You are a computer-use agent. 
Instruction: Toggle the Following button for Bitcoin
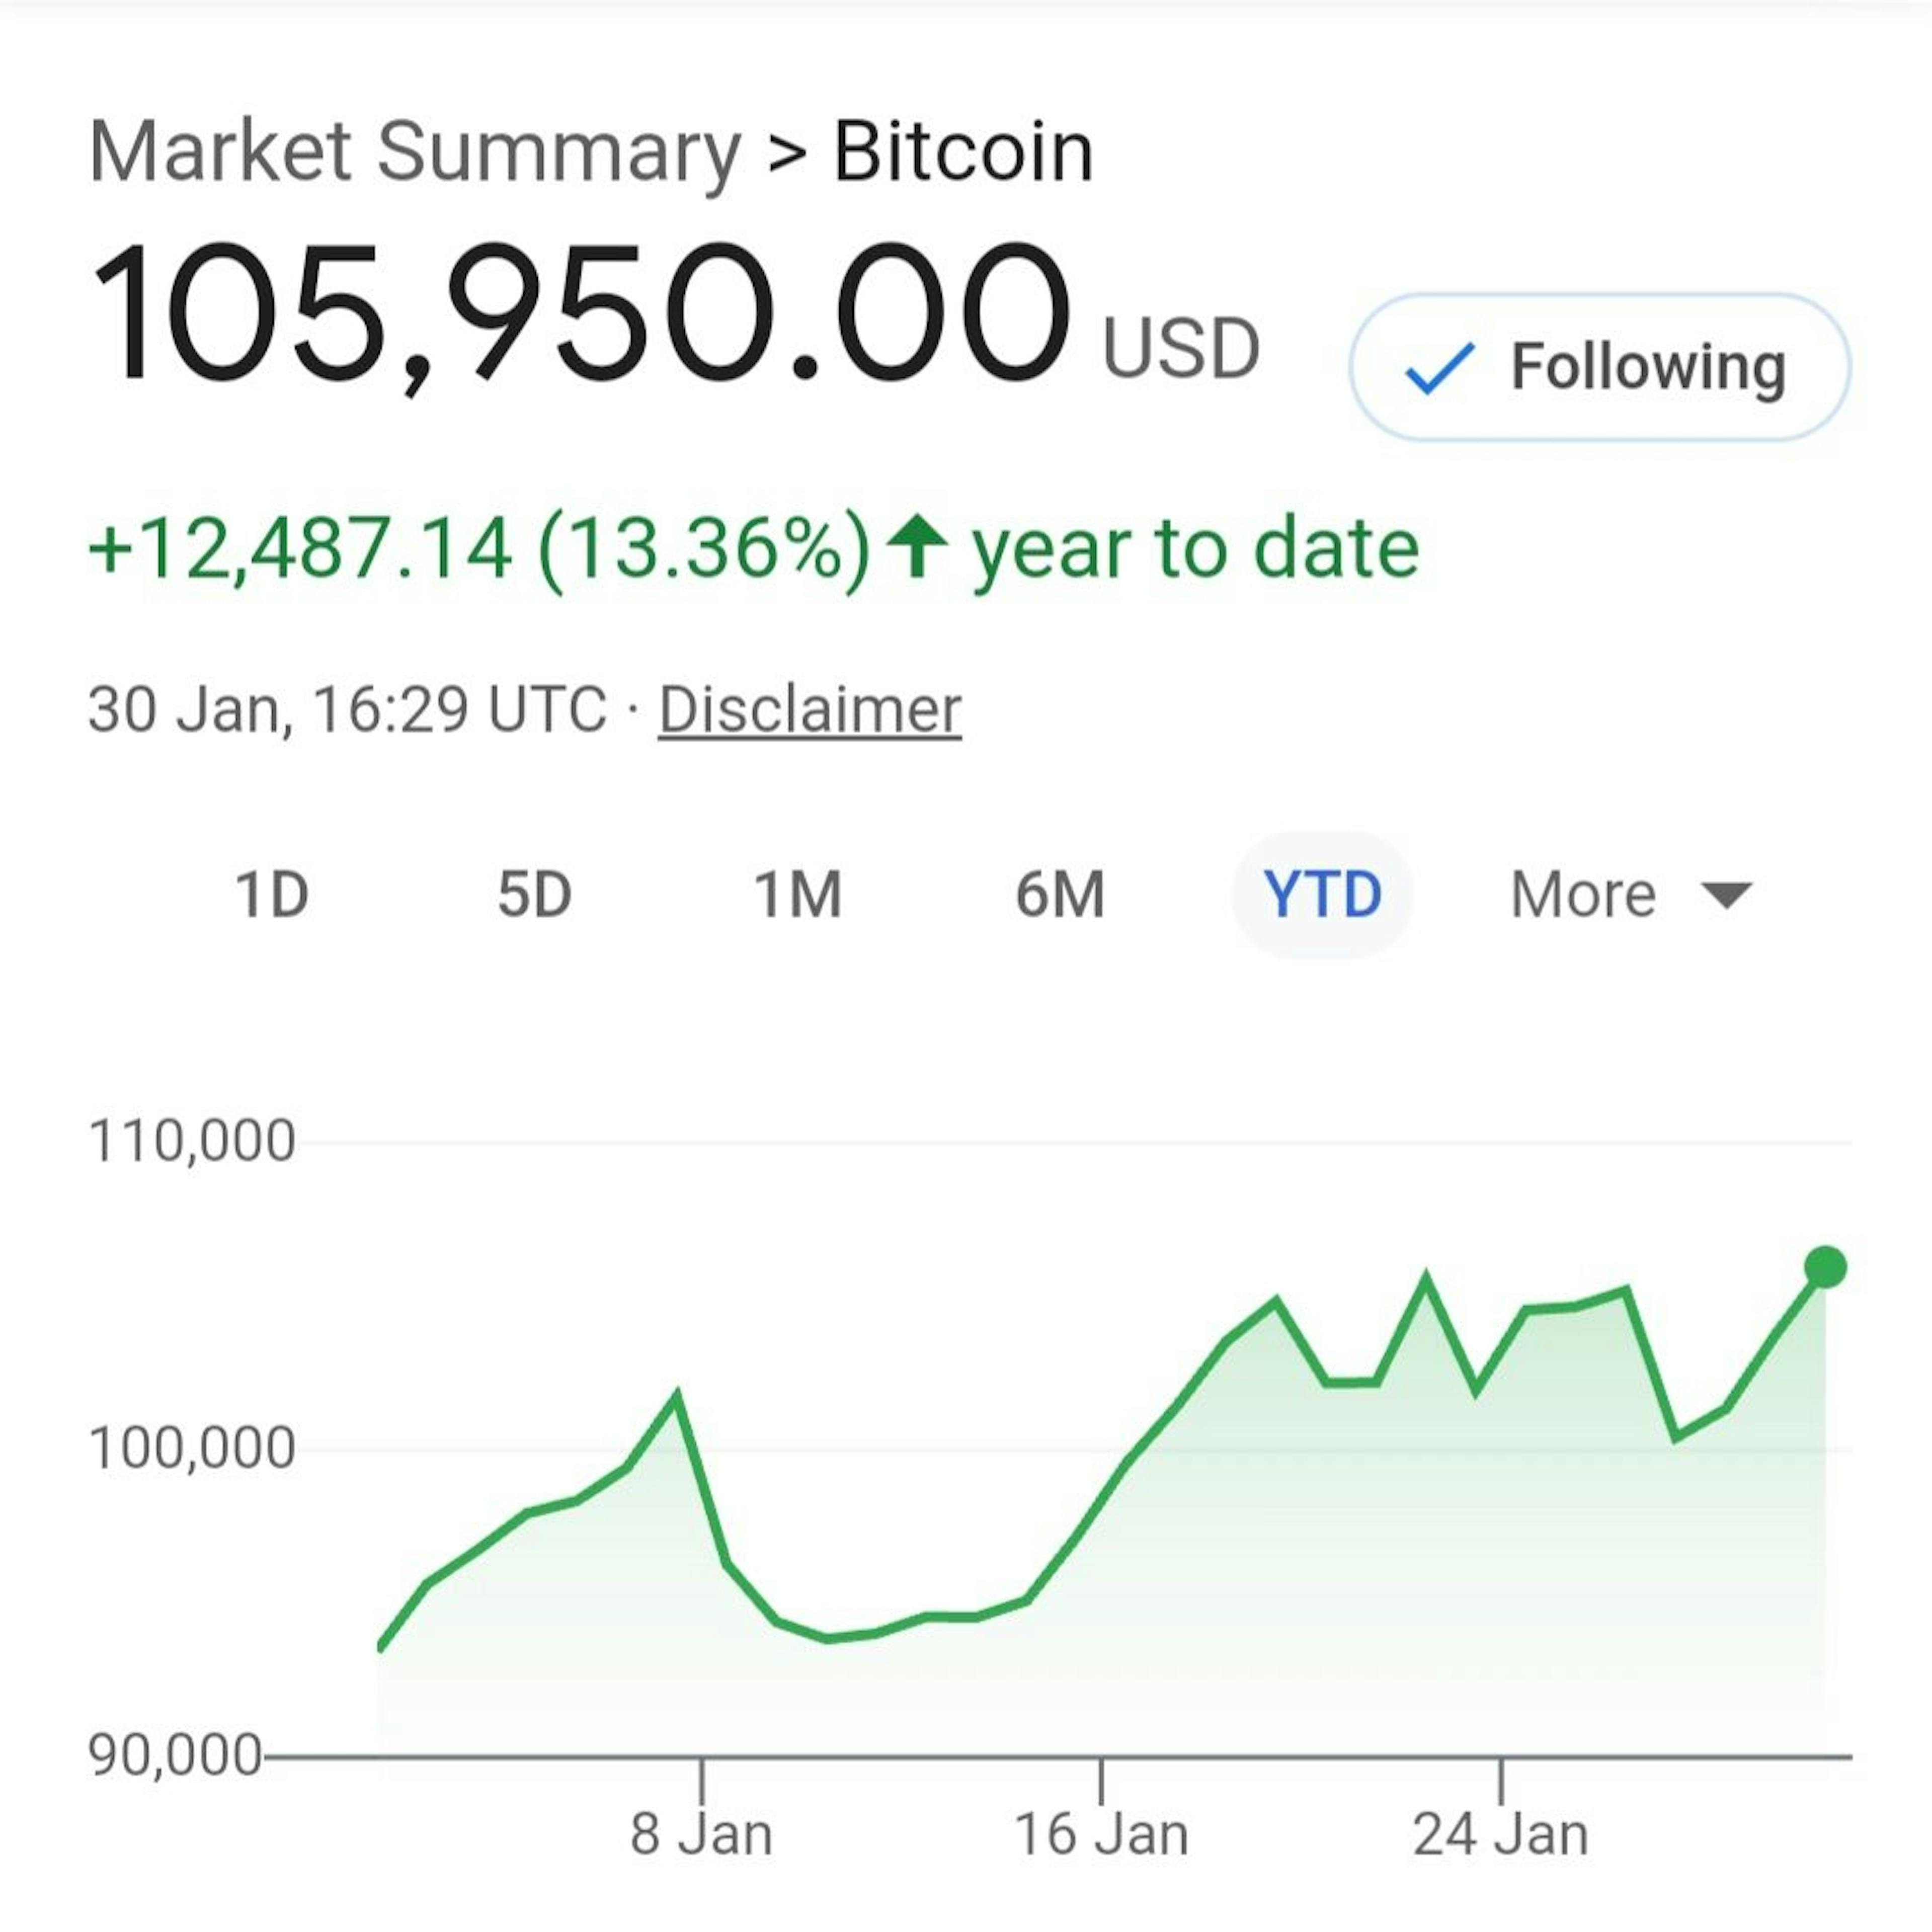point(1599,367)
